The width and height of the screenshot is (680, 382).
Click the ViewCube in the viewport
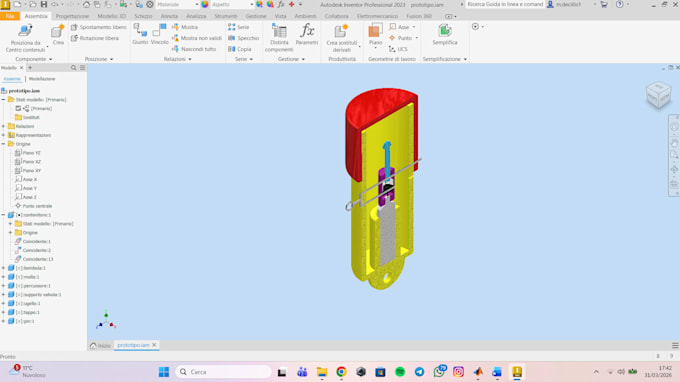click(658, 95)
